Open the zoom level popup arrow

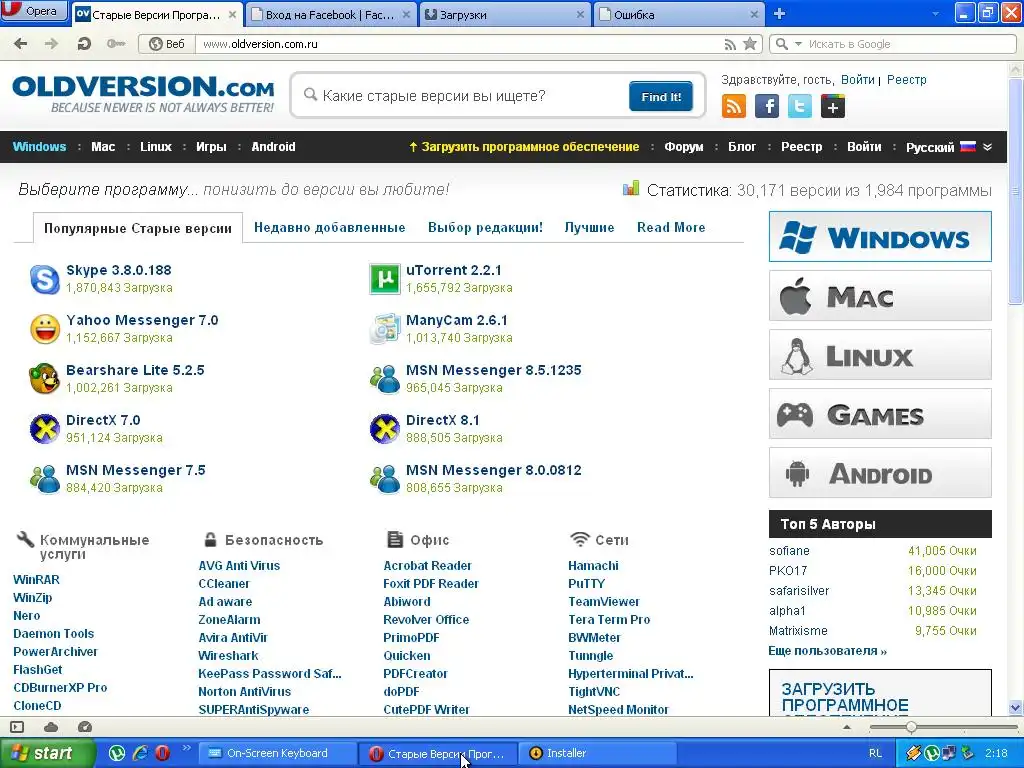tap(847, 727)
